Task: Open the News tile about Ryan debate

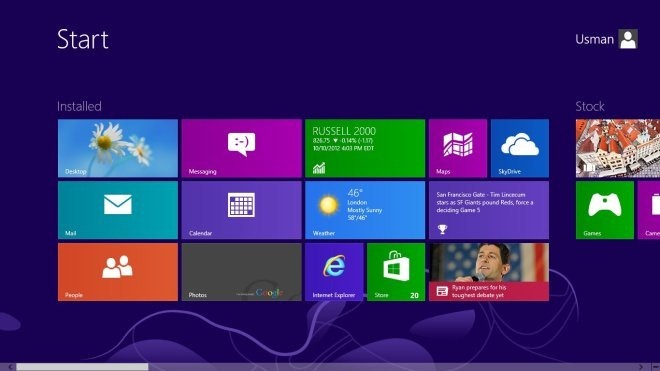Action: pyautogui.click(x=489, y=272)
